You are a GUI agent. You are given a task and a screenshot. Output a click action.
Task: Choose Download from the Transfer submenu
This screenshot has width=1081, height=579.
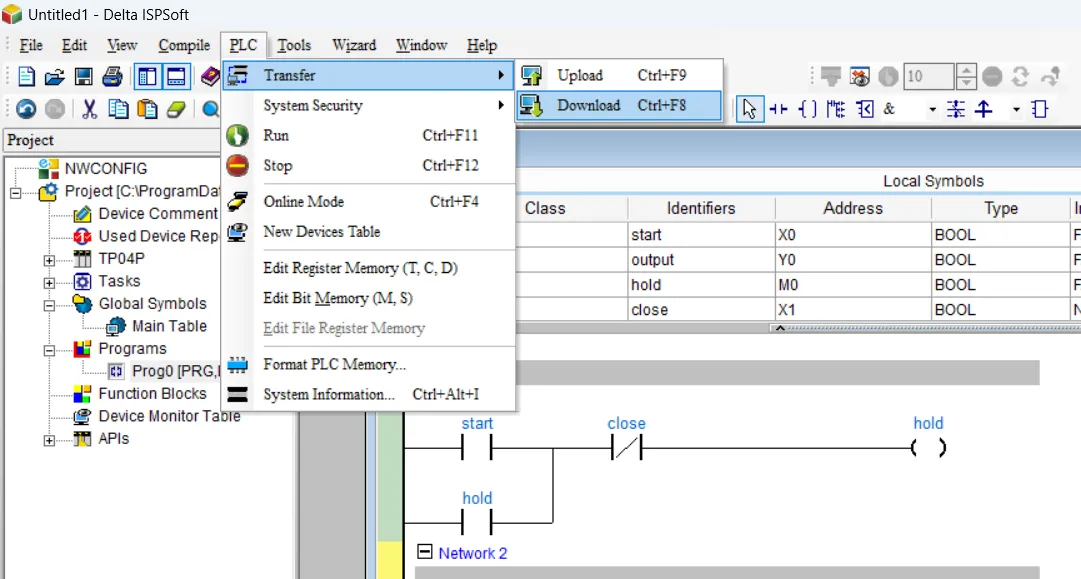619,105
